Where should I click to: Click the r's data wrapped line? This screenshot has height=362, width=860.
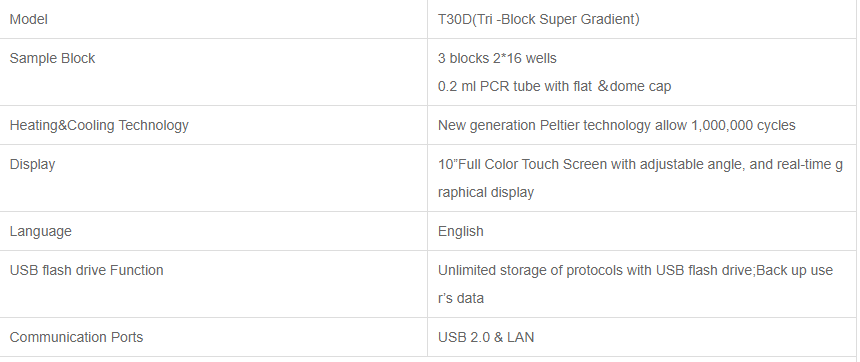tap(461, 298)
